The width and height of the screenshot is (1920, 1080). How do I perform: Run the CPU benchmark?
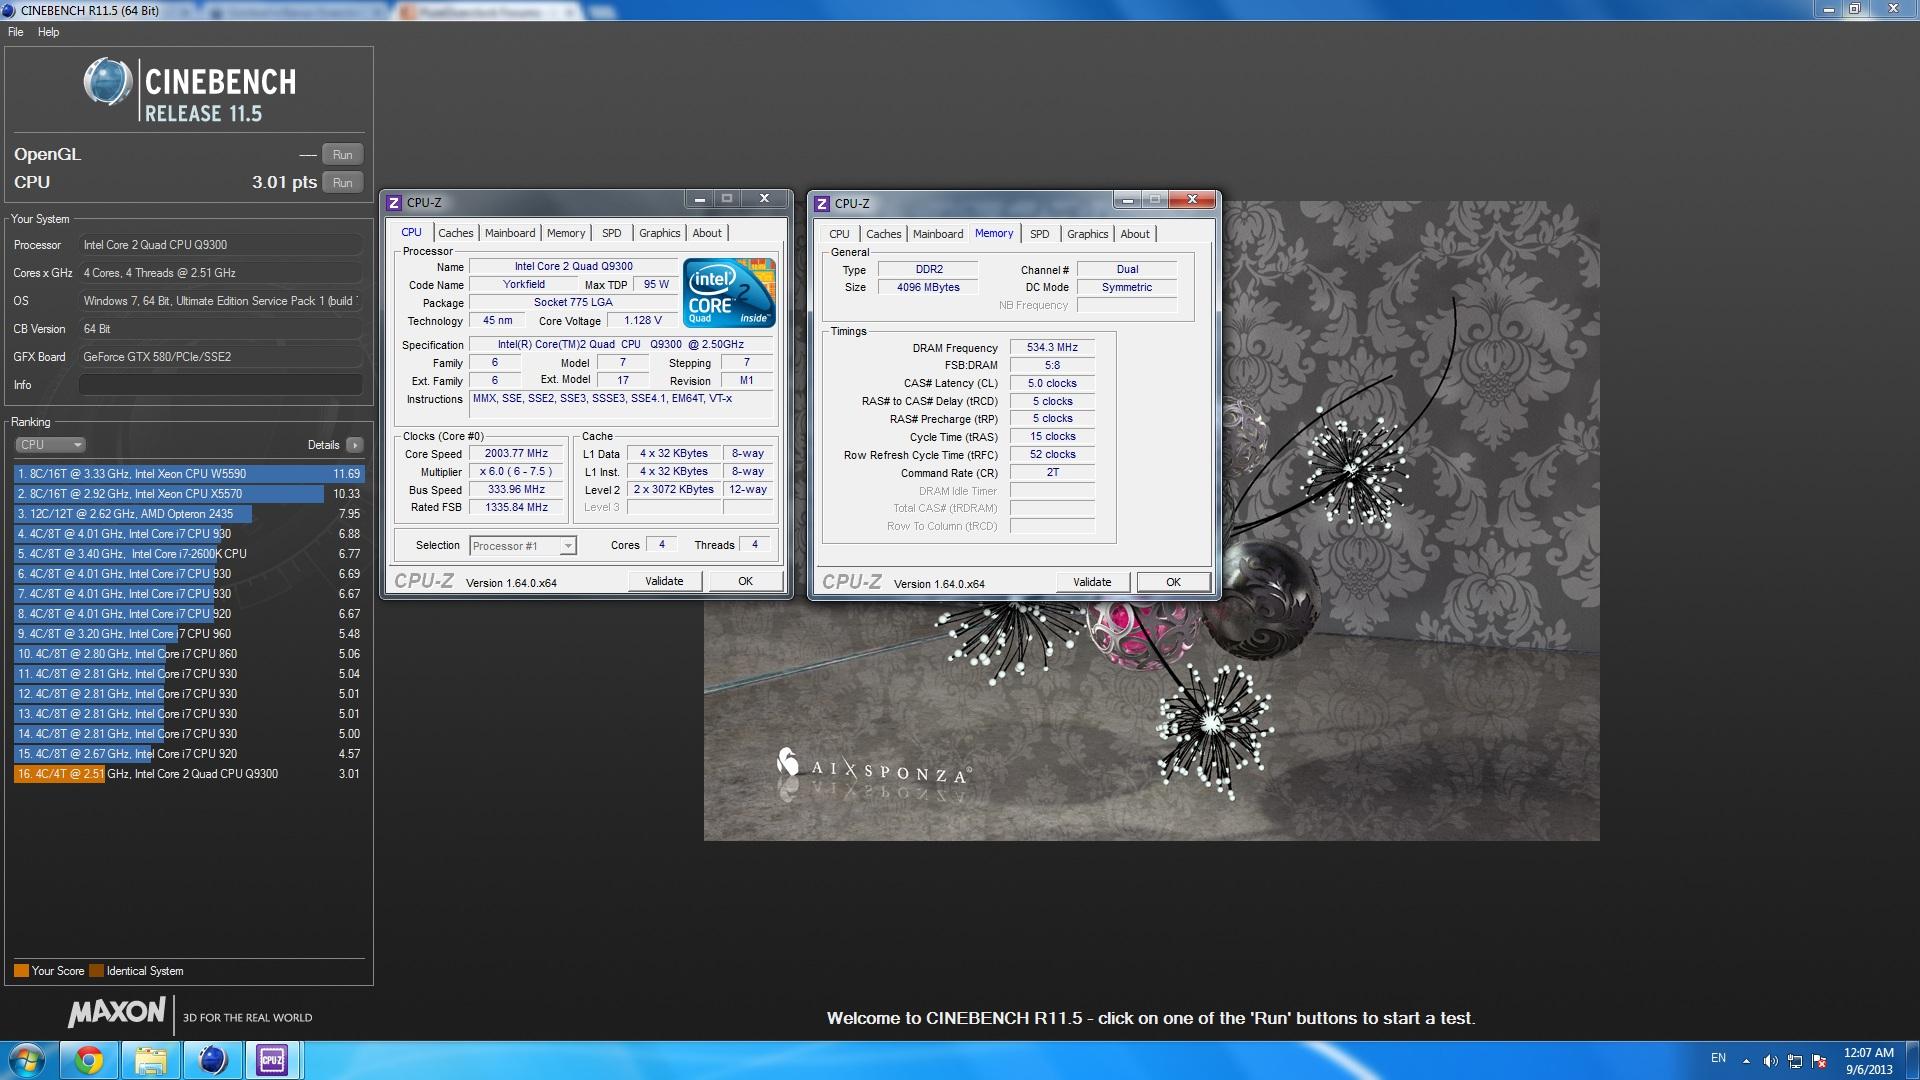pyautogui.click(x=342, y=183)
